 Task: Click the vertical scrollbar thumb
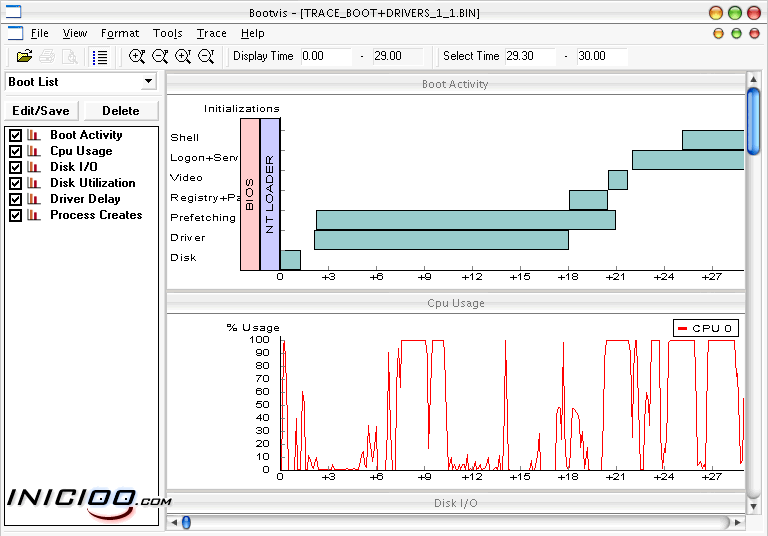coord(753,121)
